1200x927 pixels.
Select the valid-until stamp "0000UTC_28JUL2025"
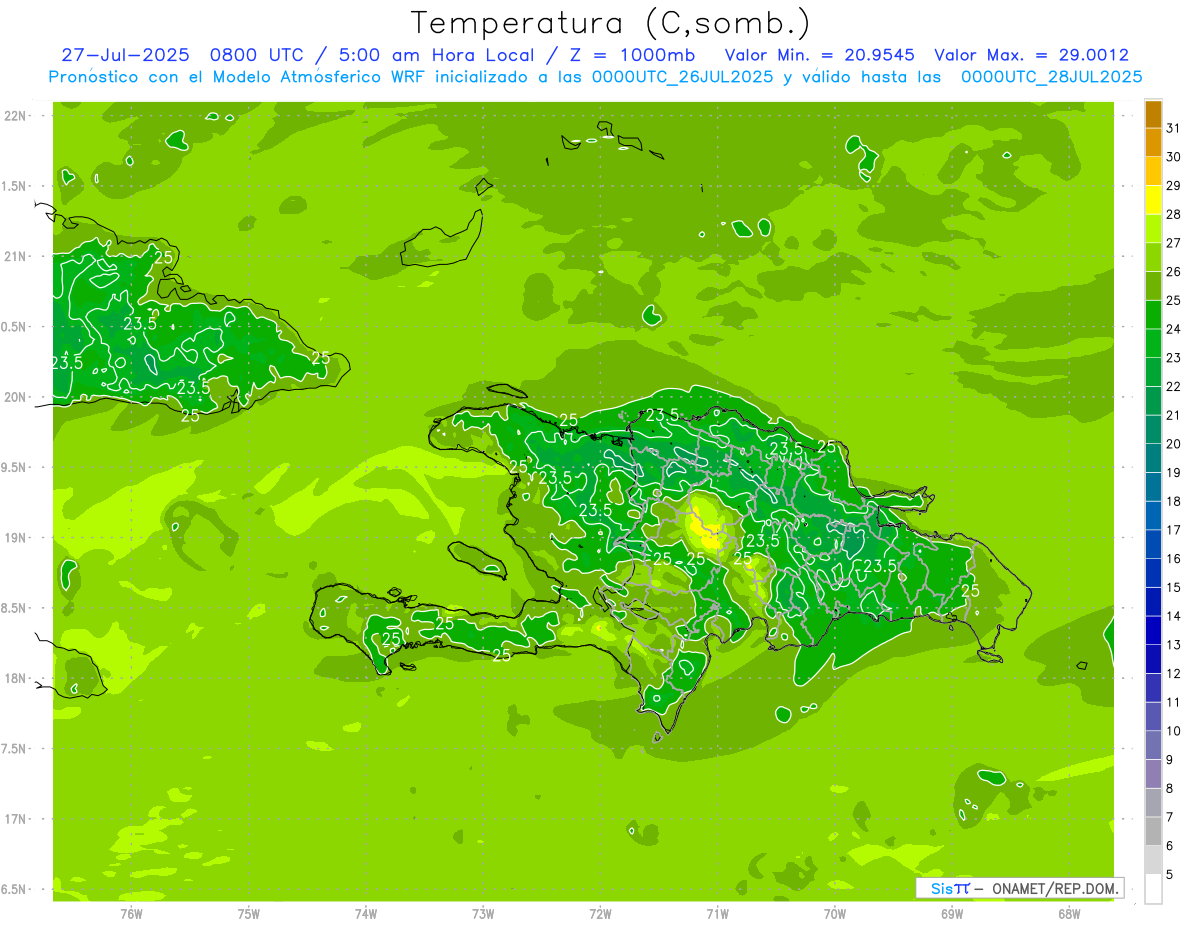1051,77
